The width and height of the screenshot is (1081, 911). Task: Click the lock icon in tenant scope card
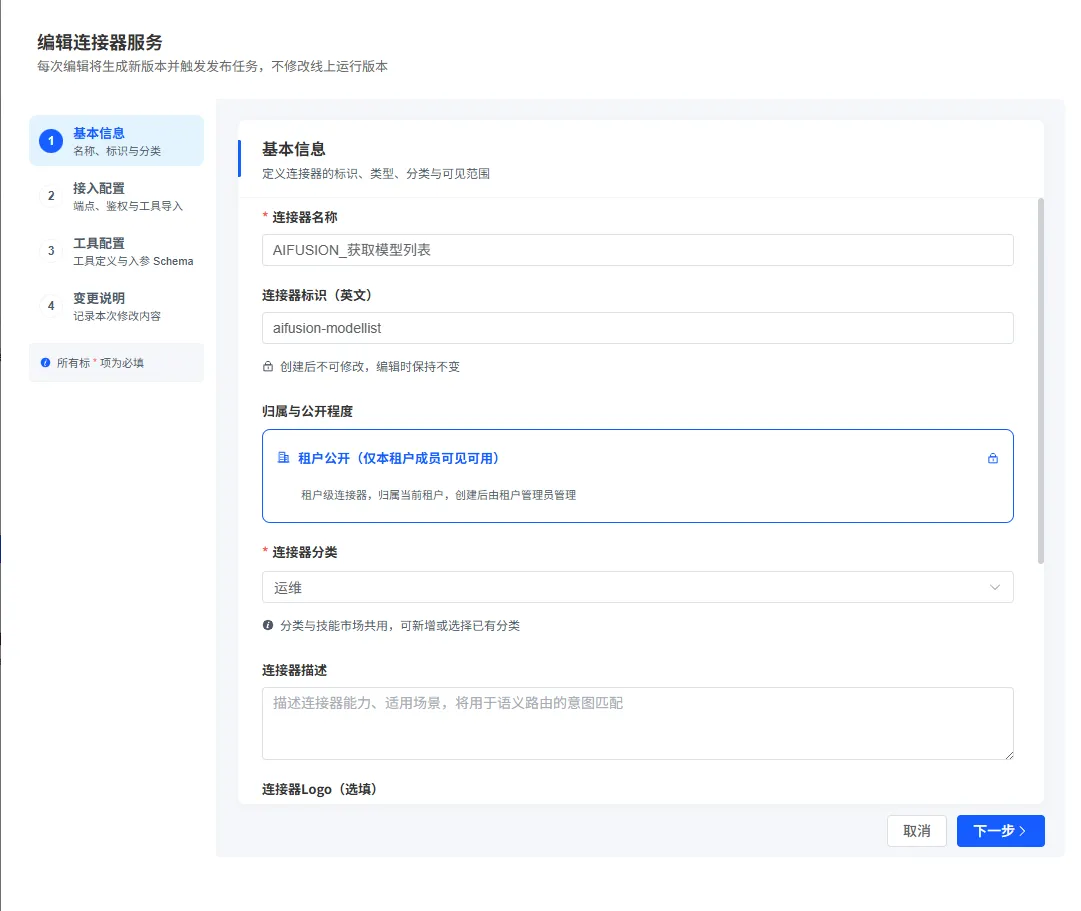pyautogui.click(x=993, y=458)
